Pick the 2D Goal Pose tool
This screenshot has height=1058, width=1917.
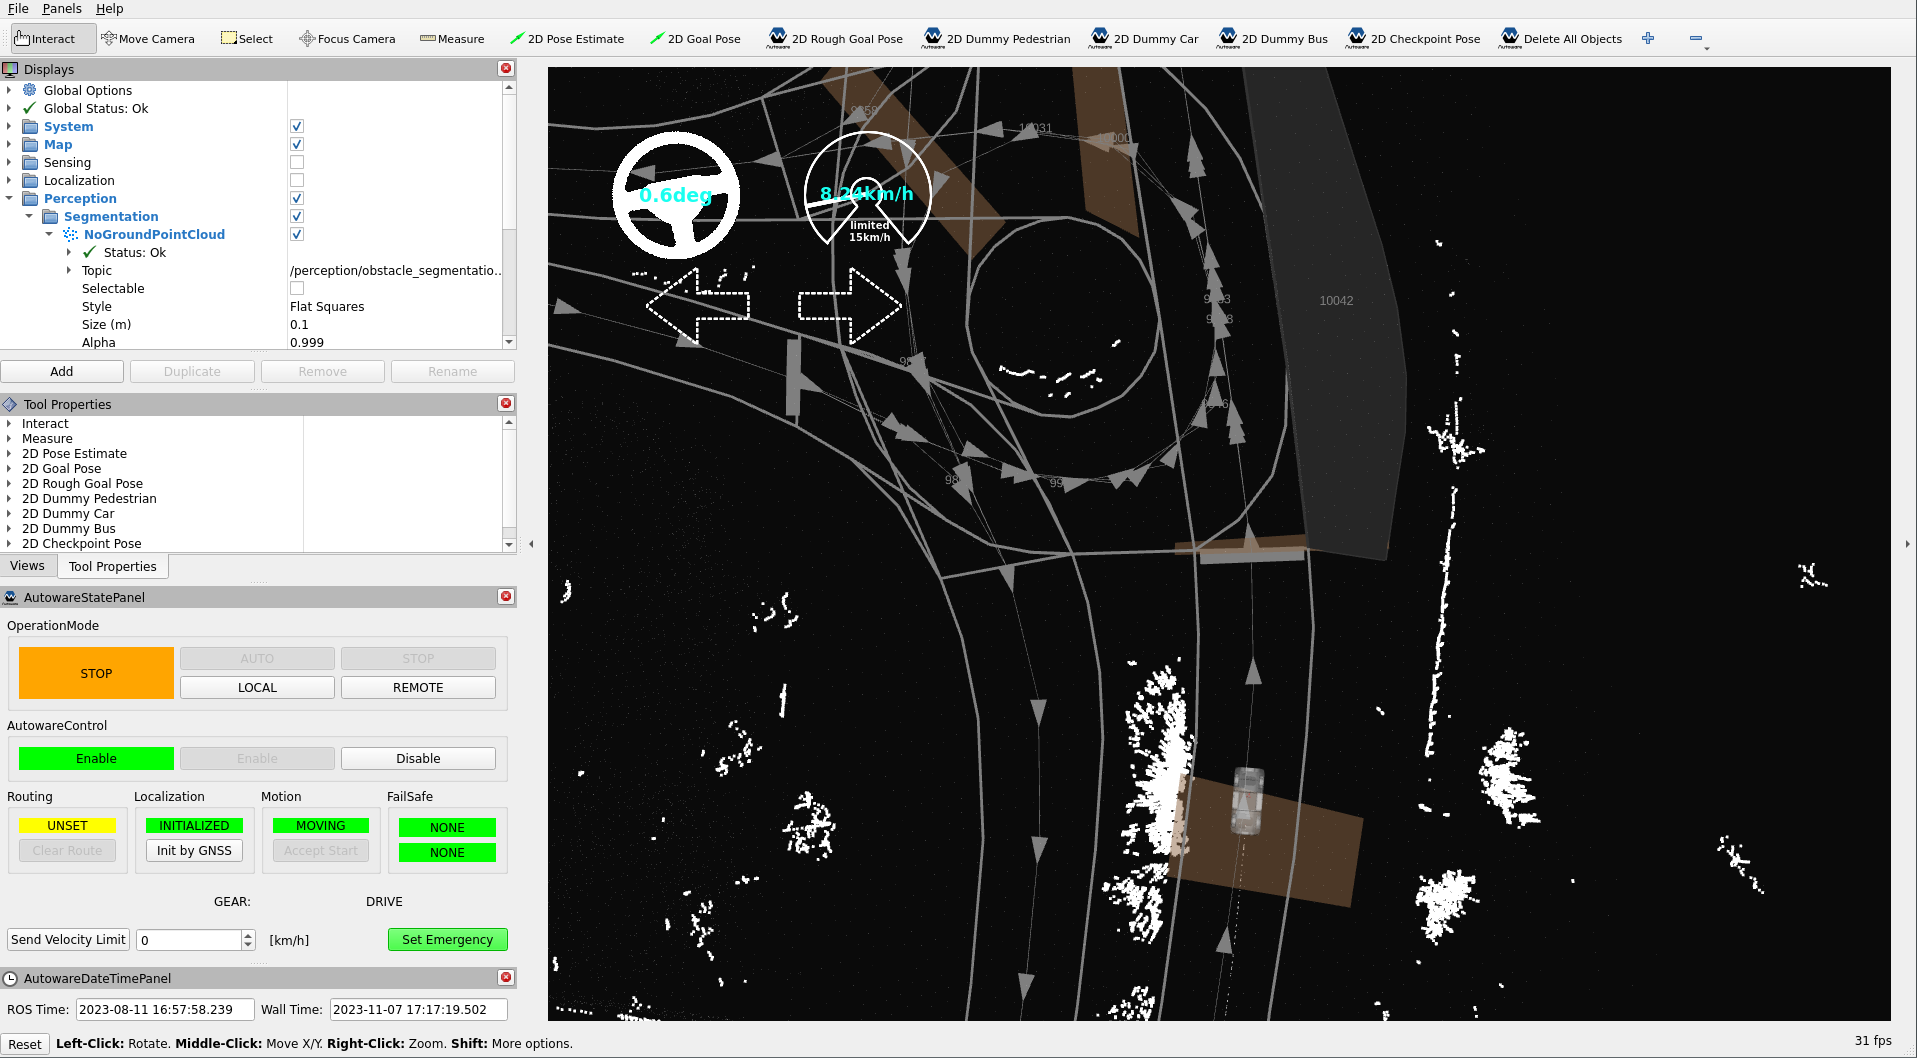click(695, 39)
